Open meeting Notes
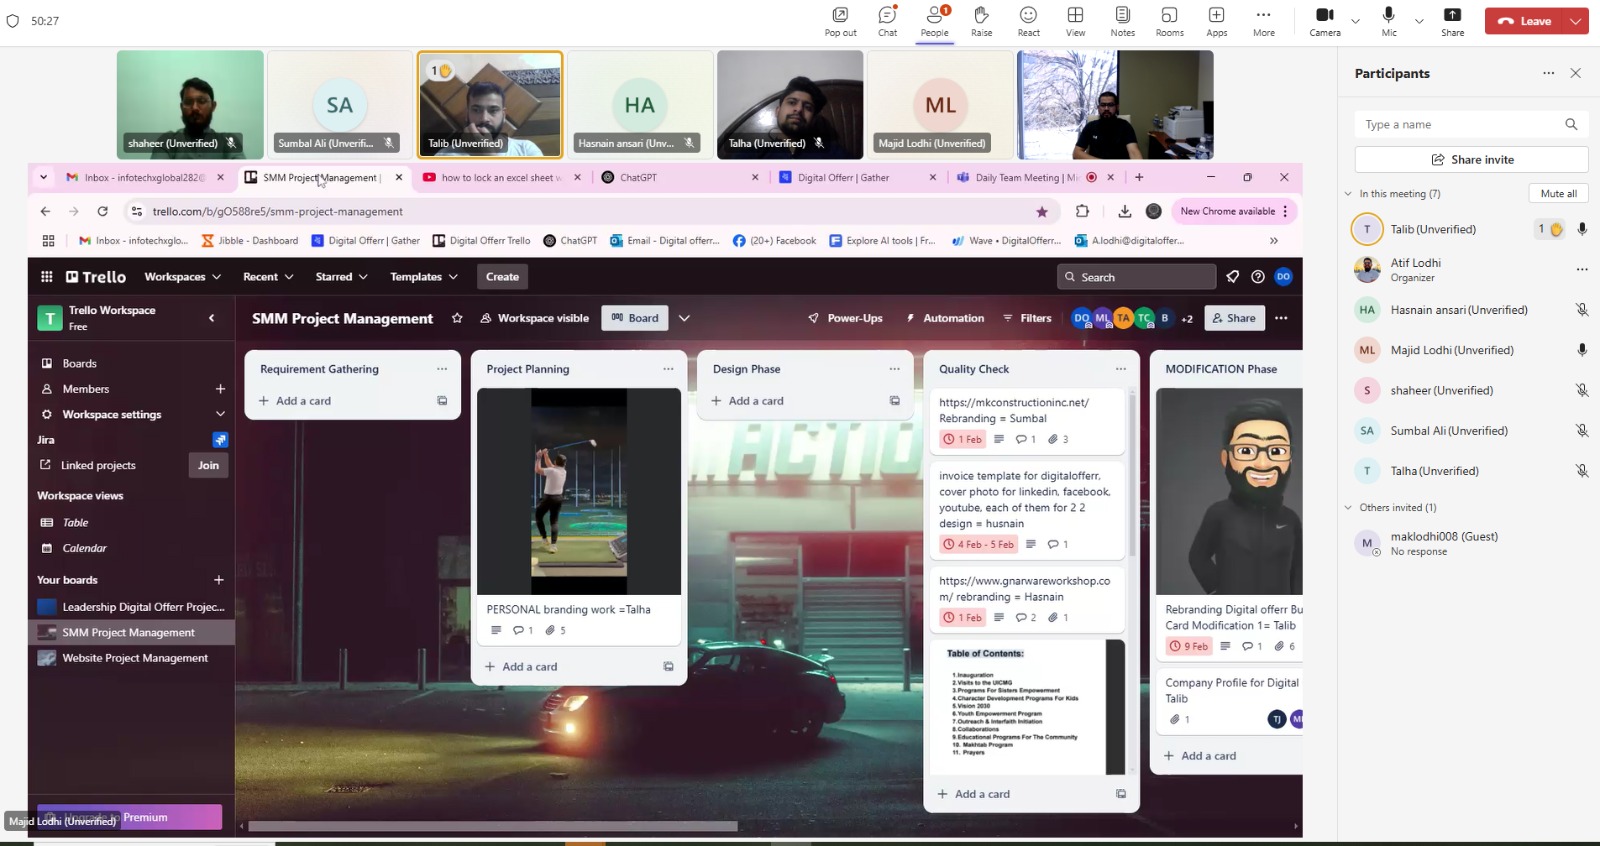This screenshot has width=1600, height=846. tap(1122, 20)
